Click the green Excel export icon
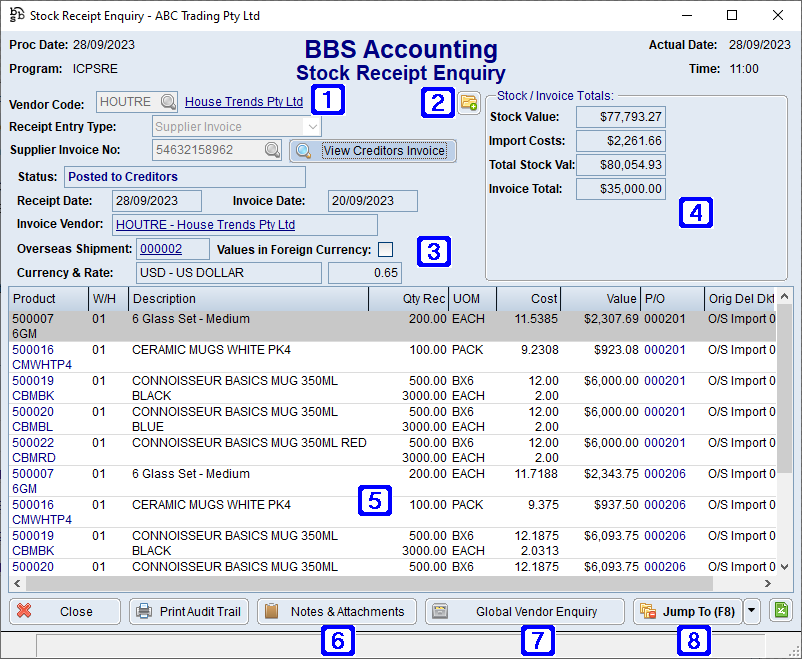 click(x=781, y=611)
